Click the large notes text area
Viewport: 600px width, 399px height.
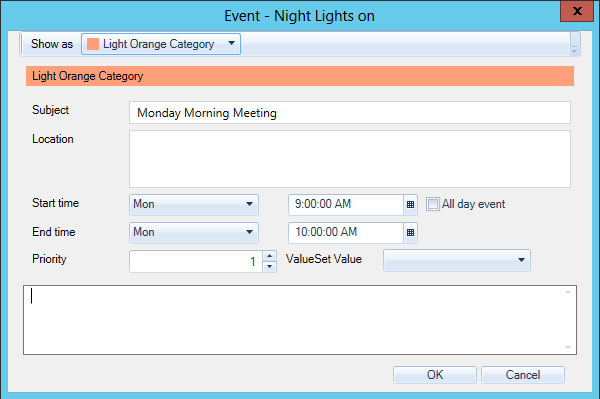(300, 320)
